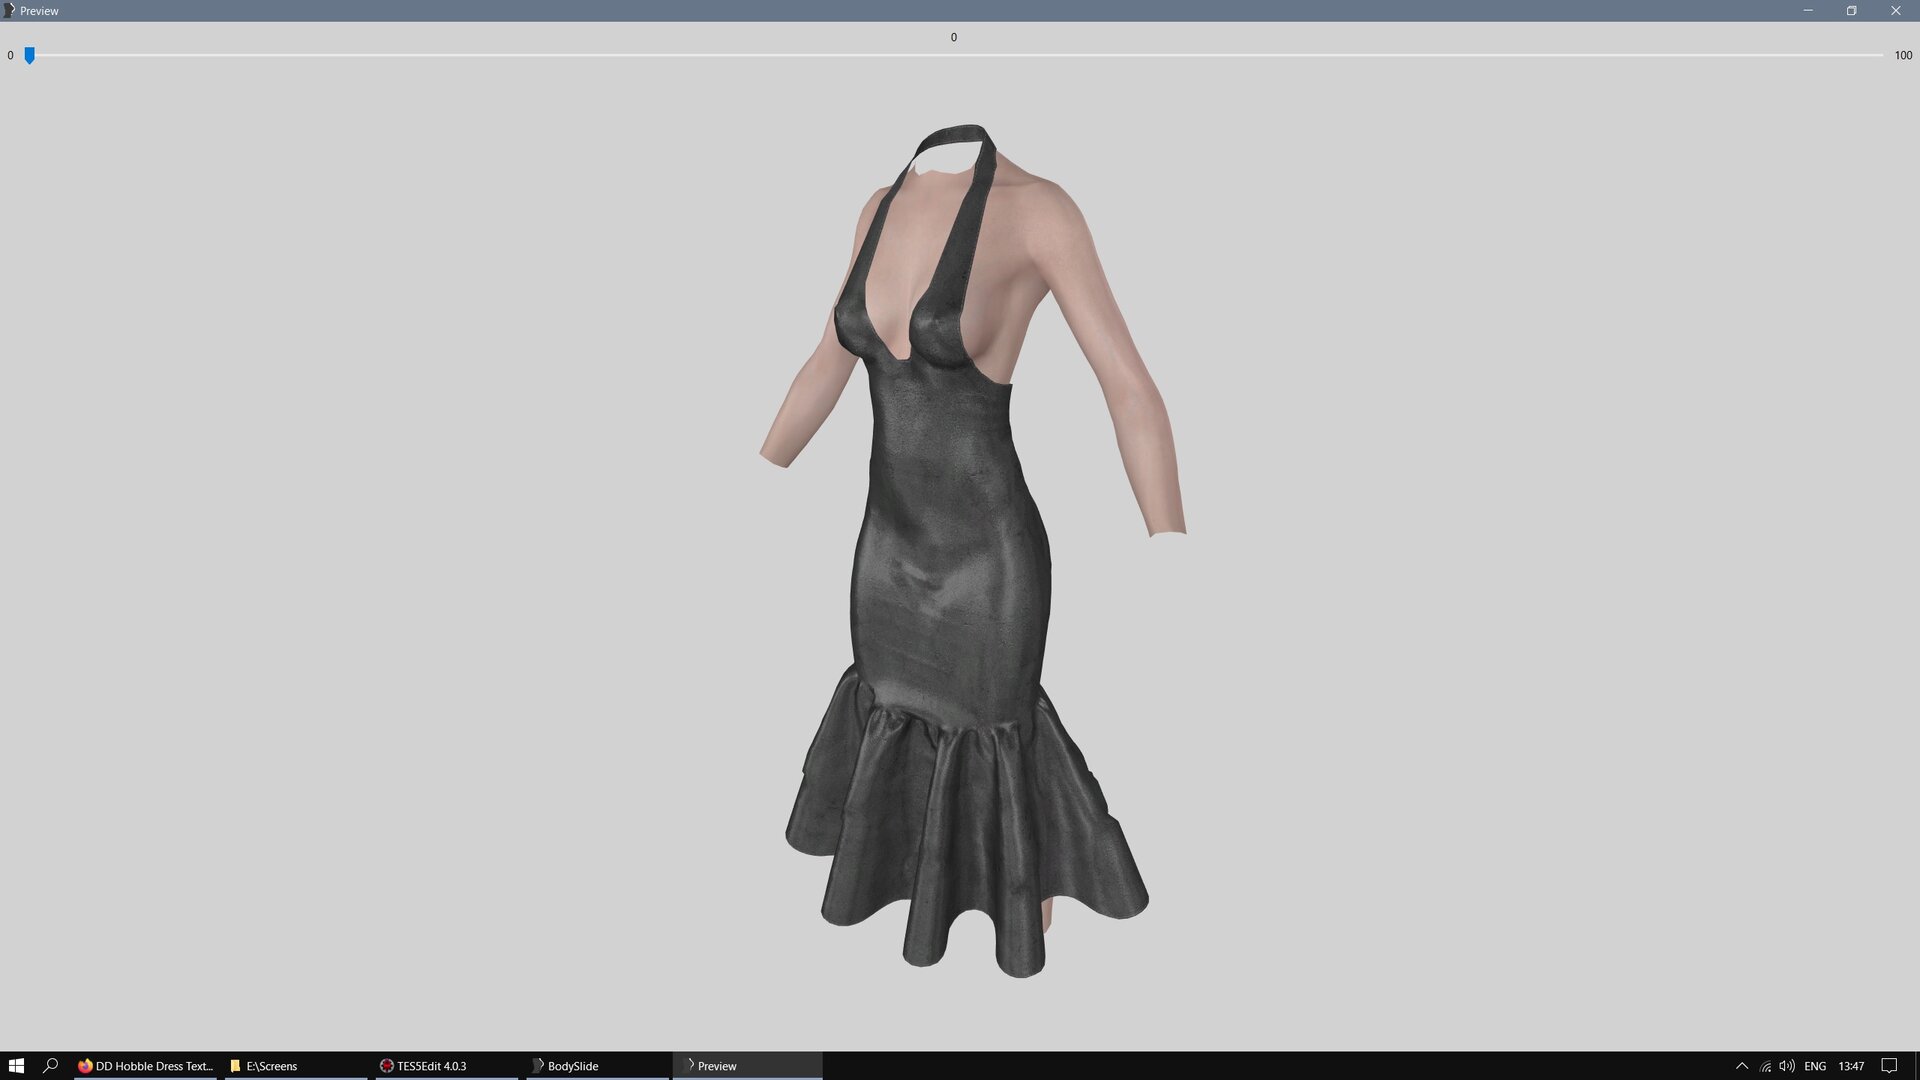Switch to the TES5Edit 4.0.3 window
The width and height of the screenshot is (1920, 1080).
point(448,1066)
